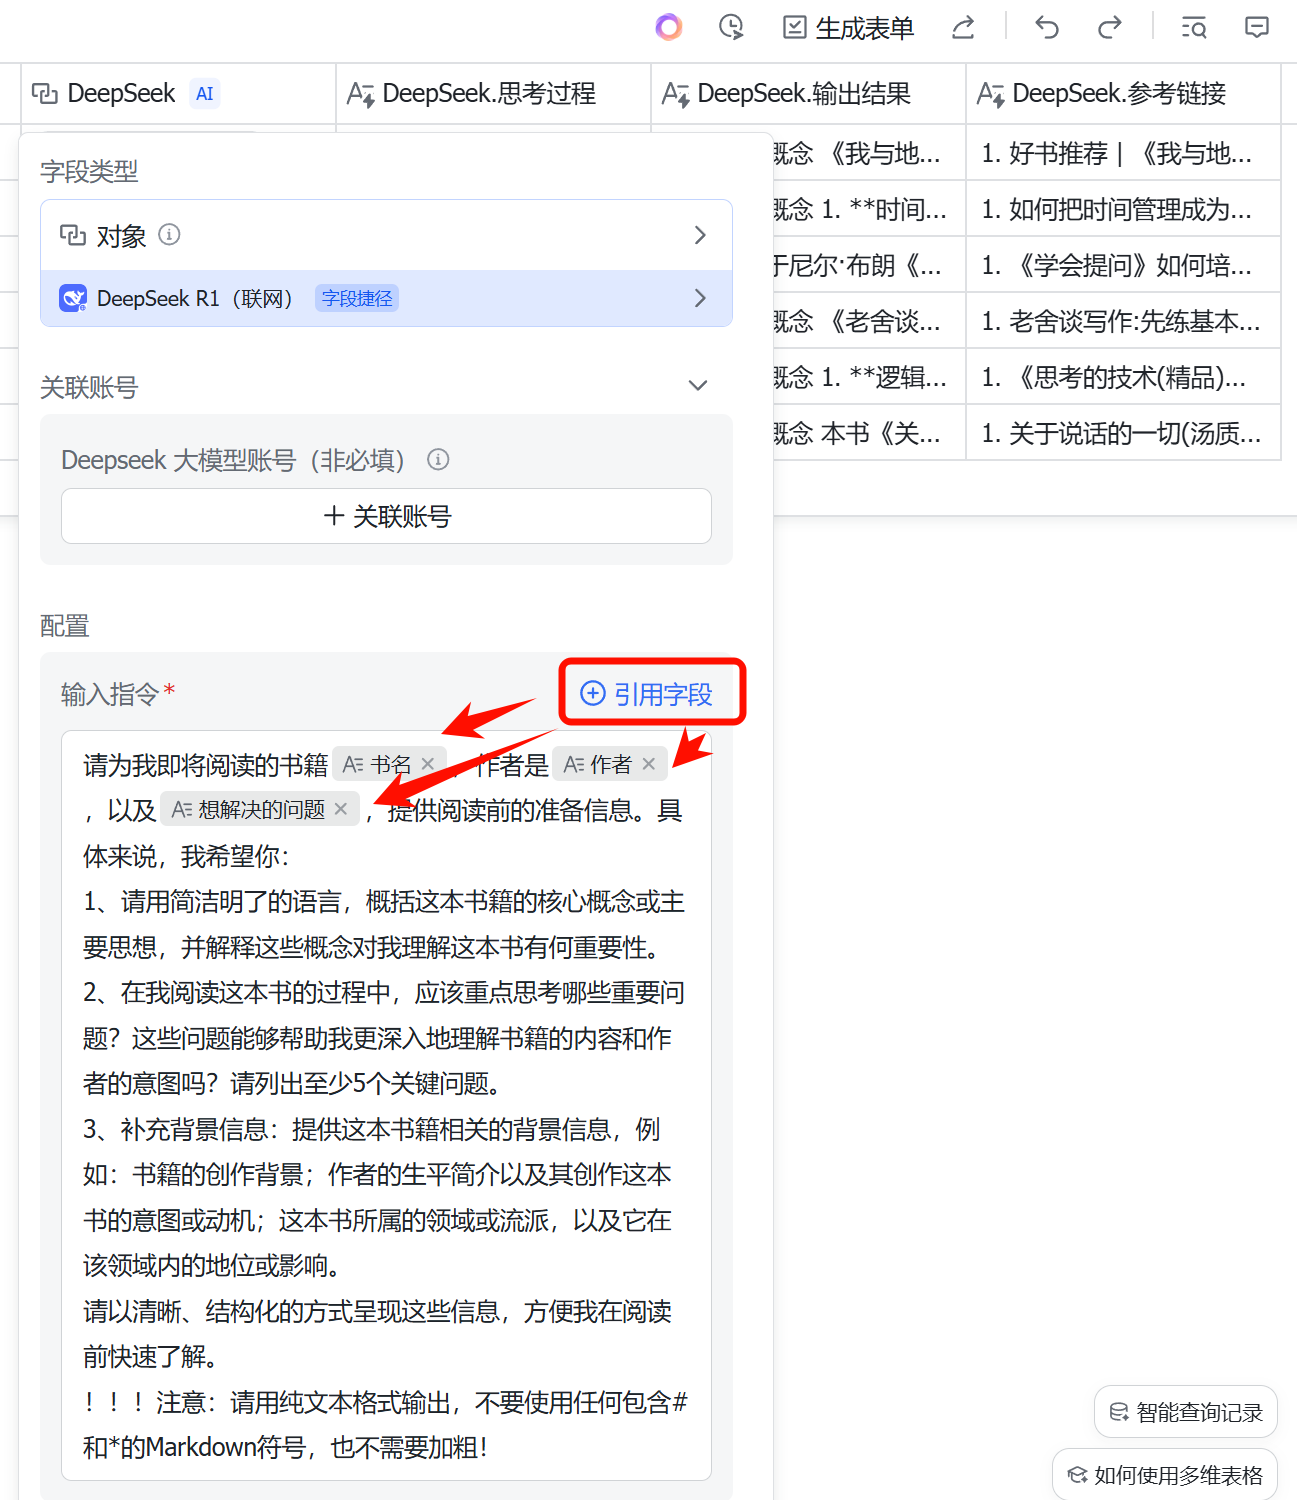This screenshot has height=1500, width=1297.
Task: Open the comments icon
Action: pos(1256,27)
